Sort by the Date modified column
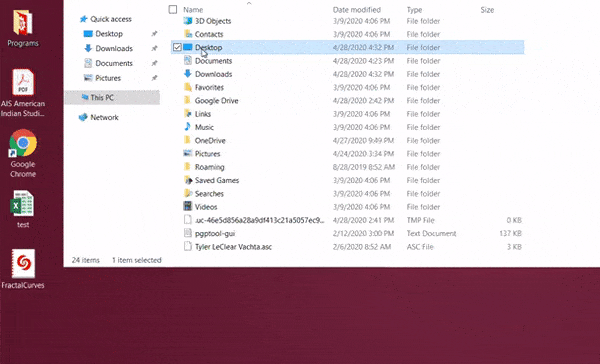The height and width of the screenshot is (364, 600). (357, 10)
